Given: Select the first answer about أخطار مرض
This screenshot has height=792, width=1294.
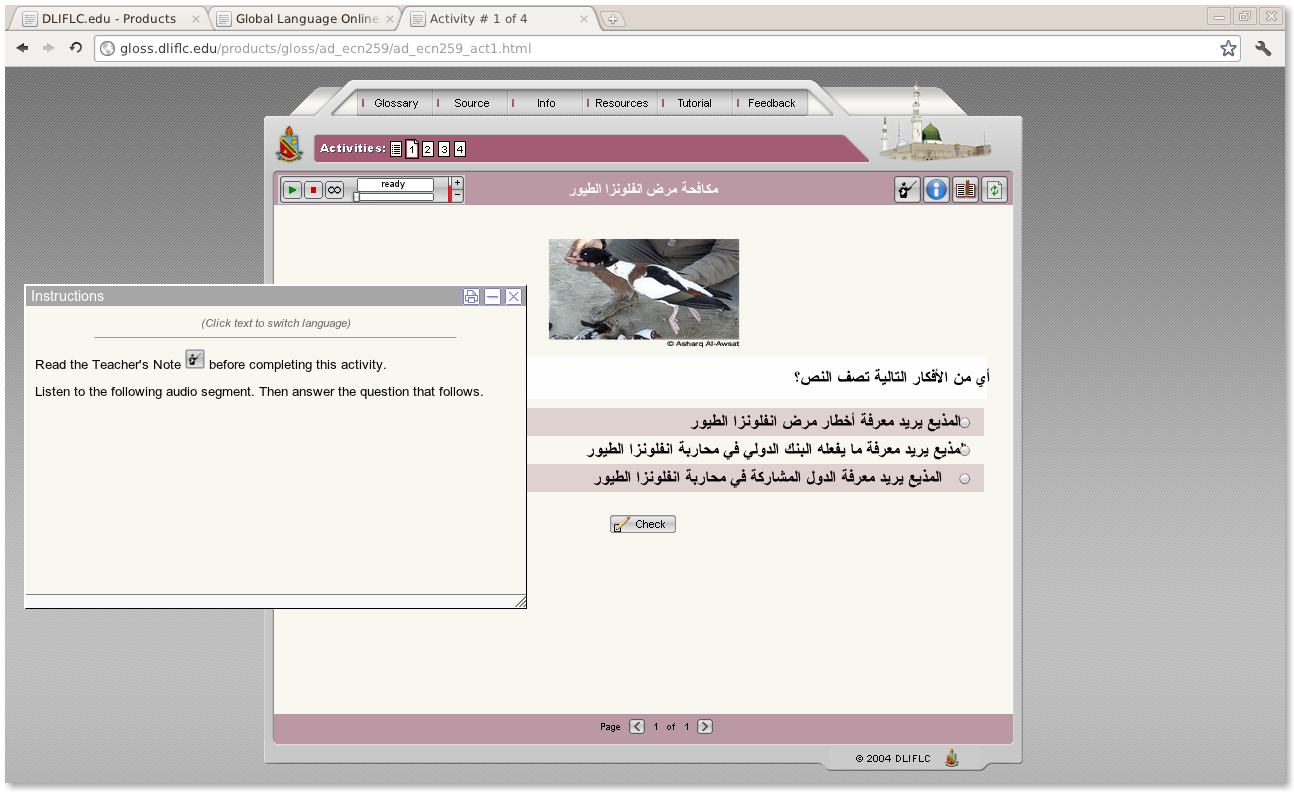Looking at the screenshot, I should tap(965, 423).
